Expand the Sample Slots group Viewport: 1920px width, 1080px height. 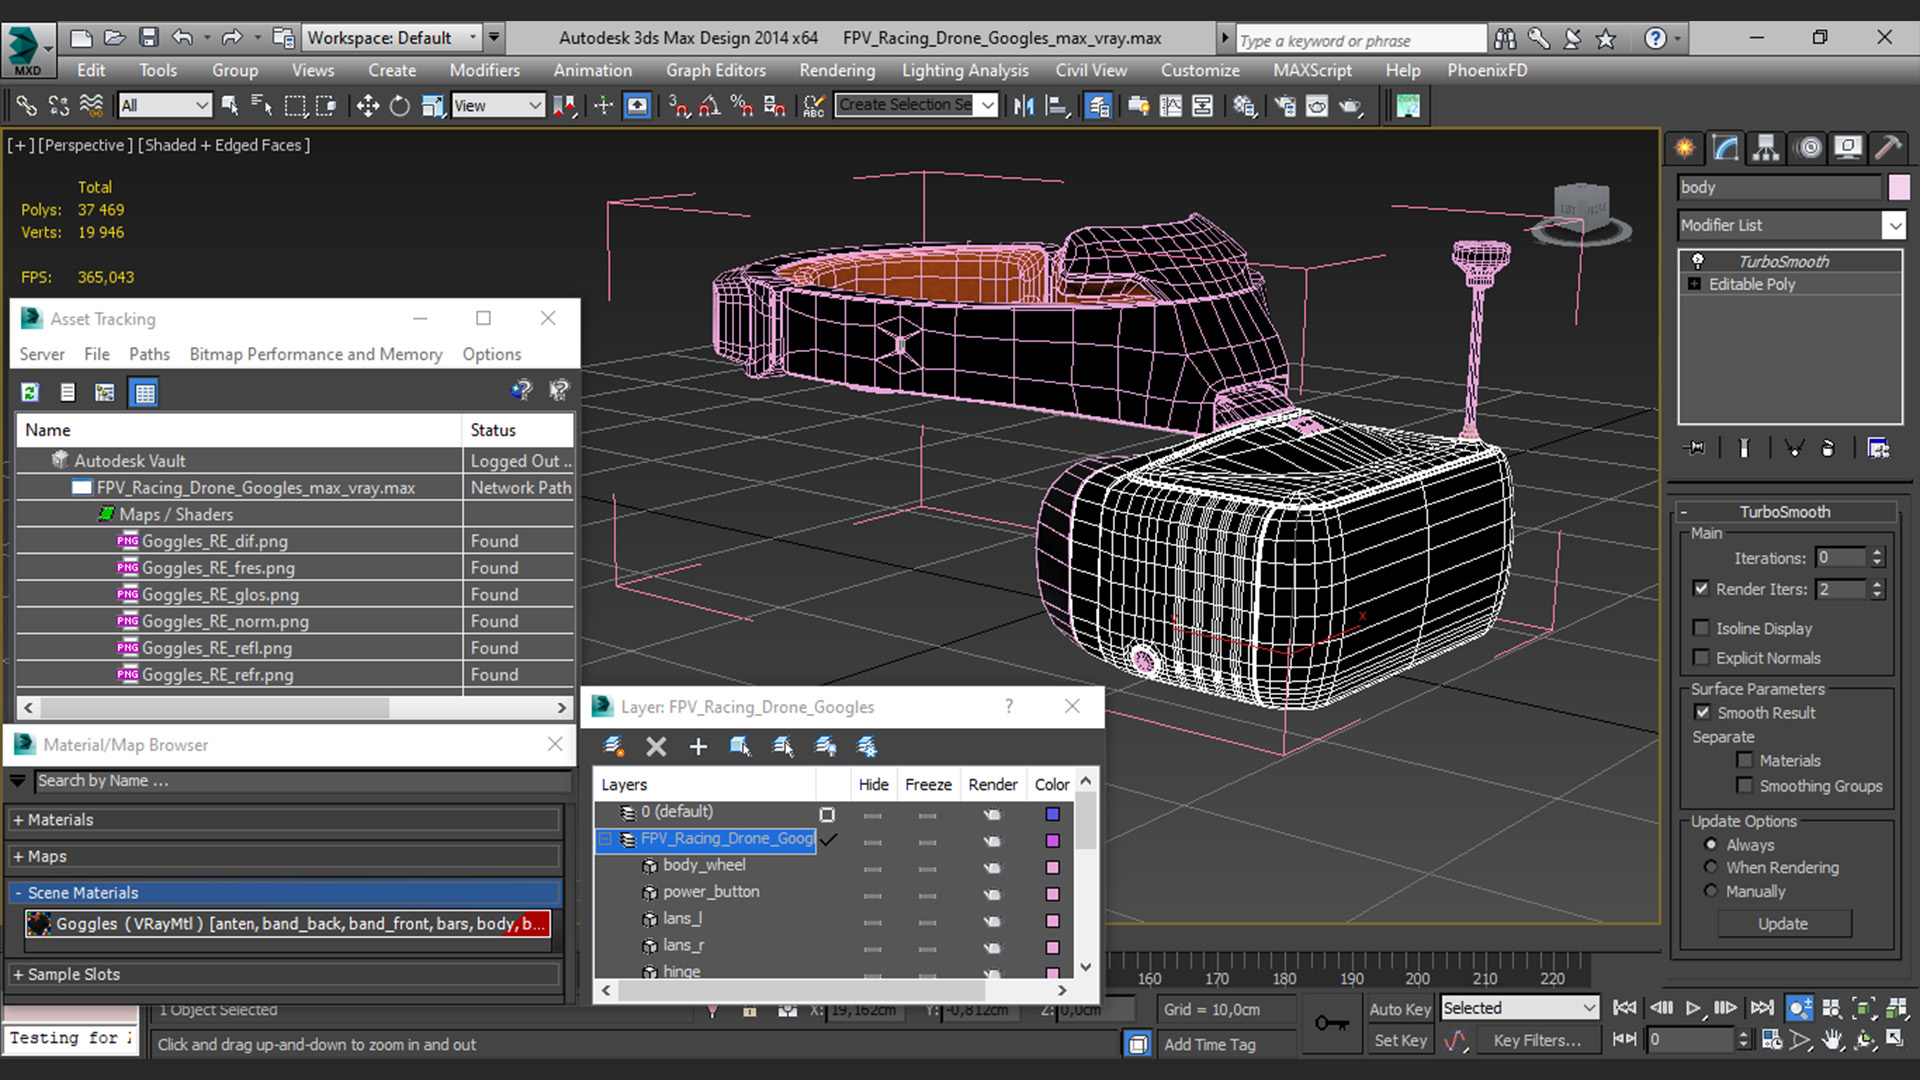(283, 974)
